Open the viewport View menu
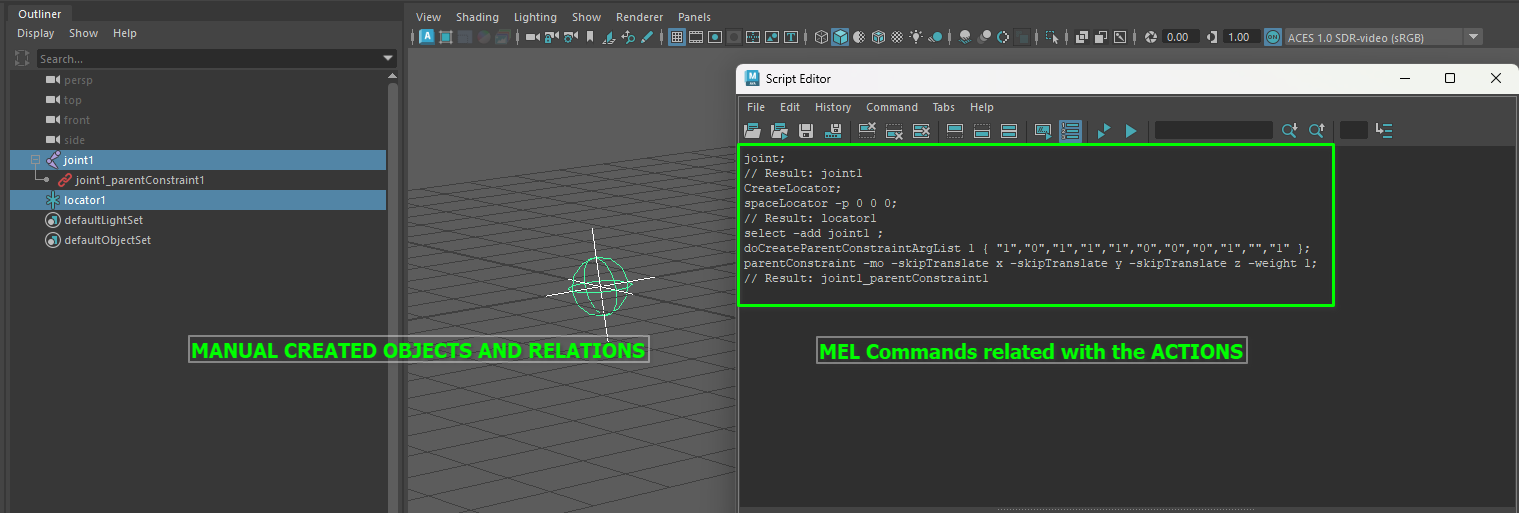This screenshot has width=1519, height=513. (x=428, y=17)
